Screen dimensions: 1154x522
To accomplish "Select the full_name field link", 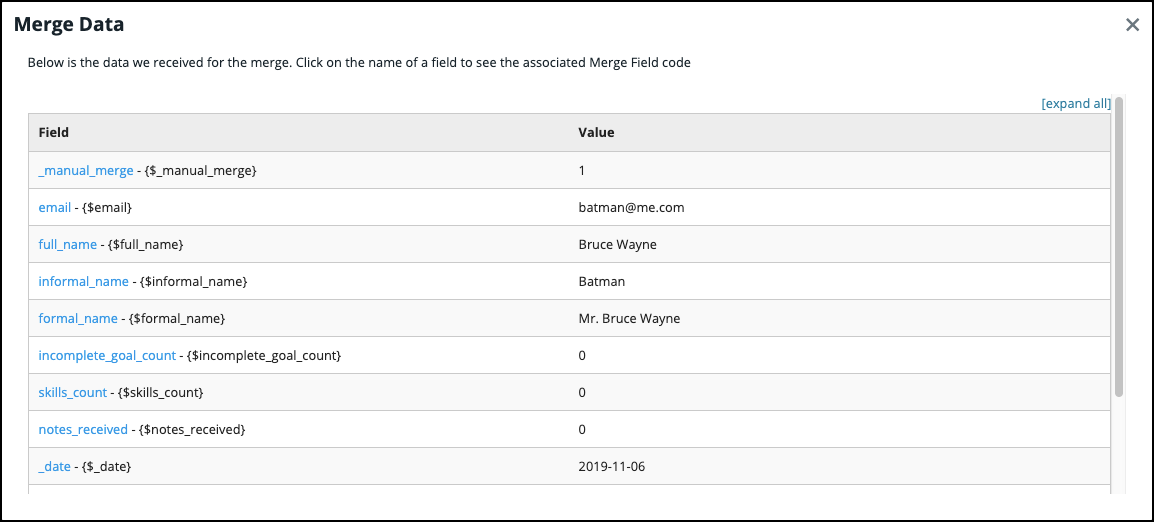I will click(68, 245).
